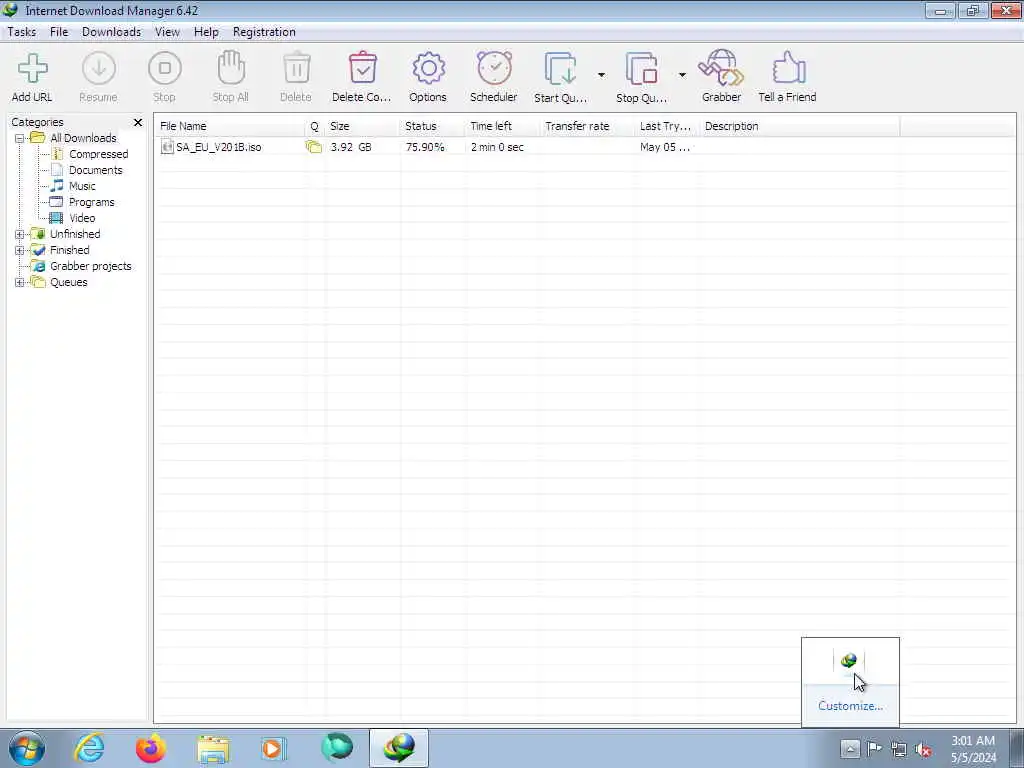This screenshot has width=1024, height=768.
Task: Click the IDM icon in tray popup
Action: (x=849, y=660)
